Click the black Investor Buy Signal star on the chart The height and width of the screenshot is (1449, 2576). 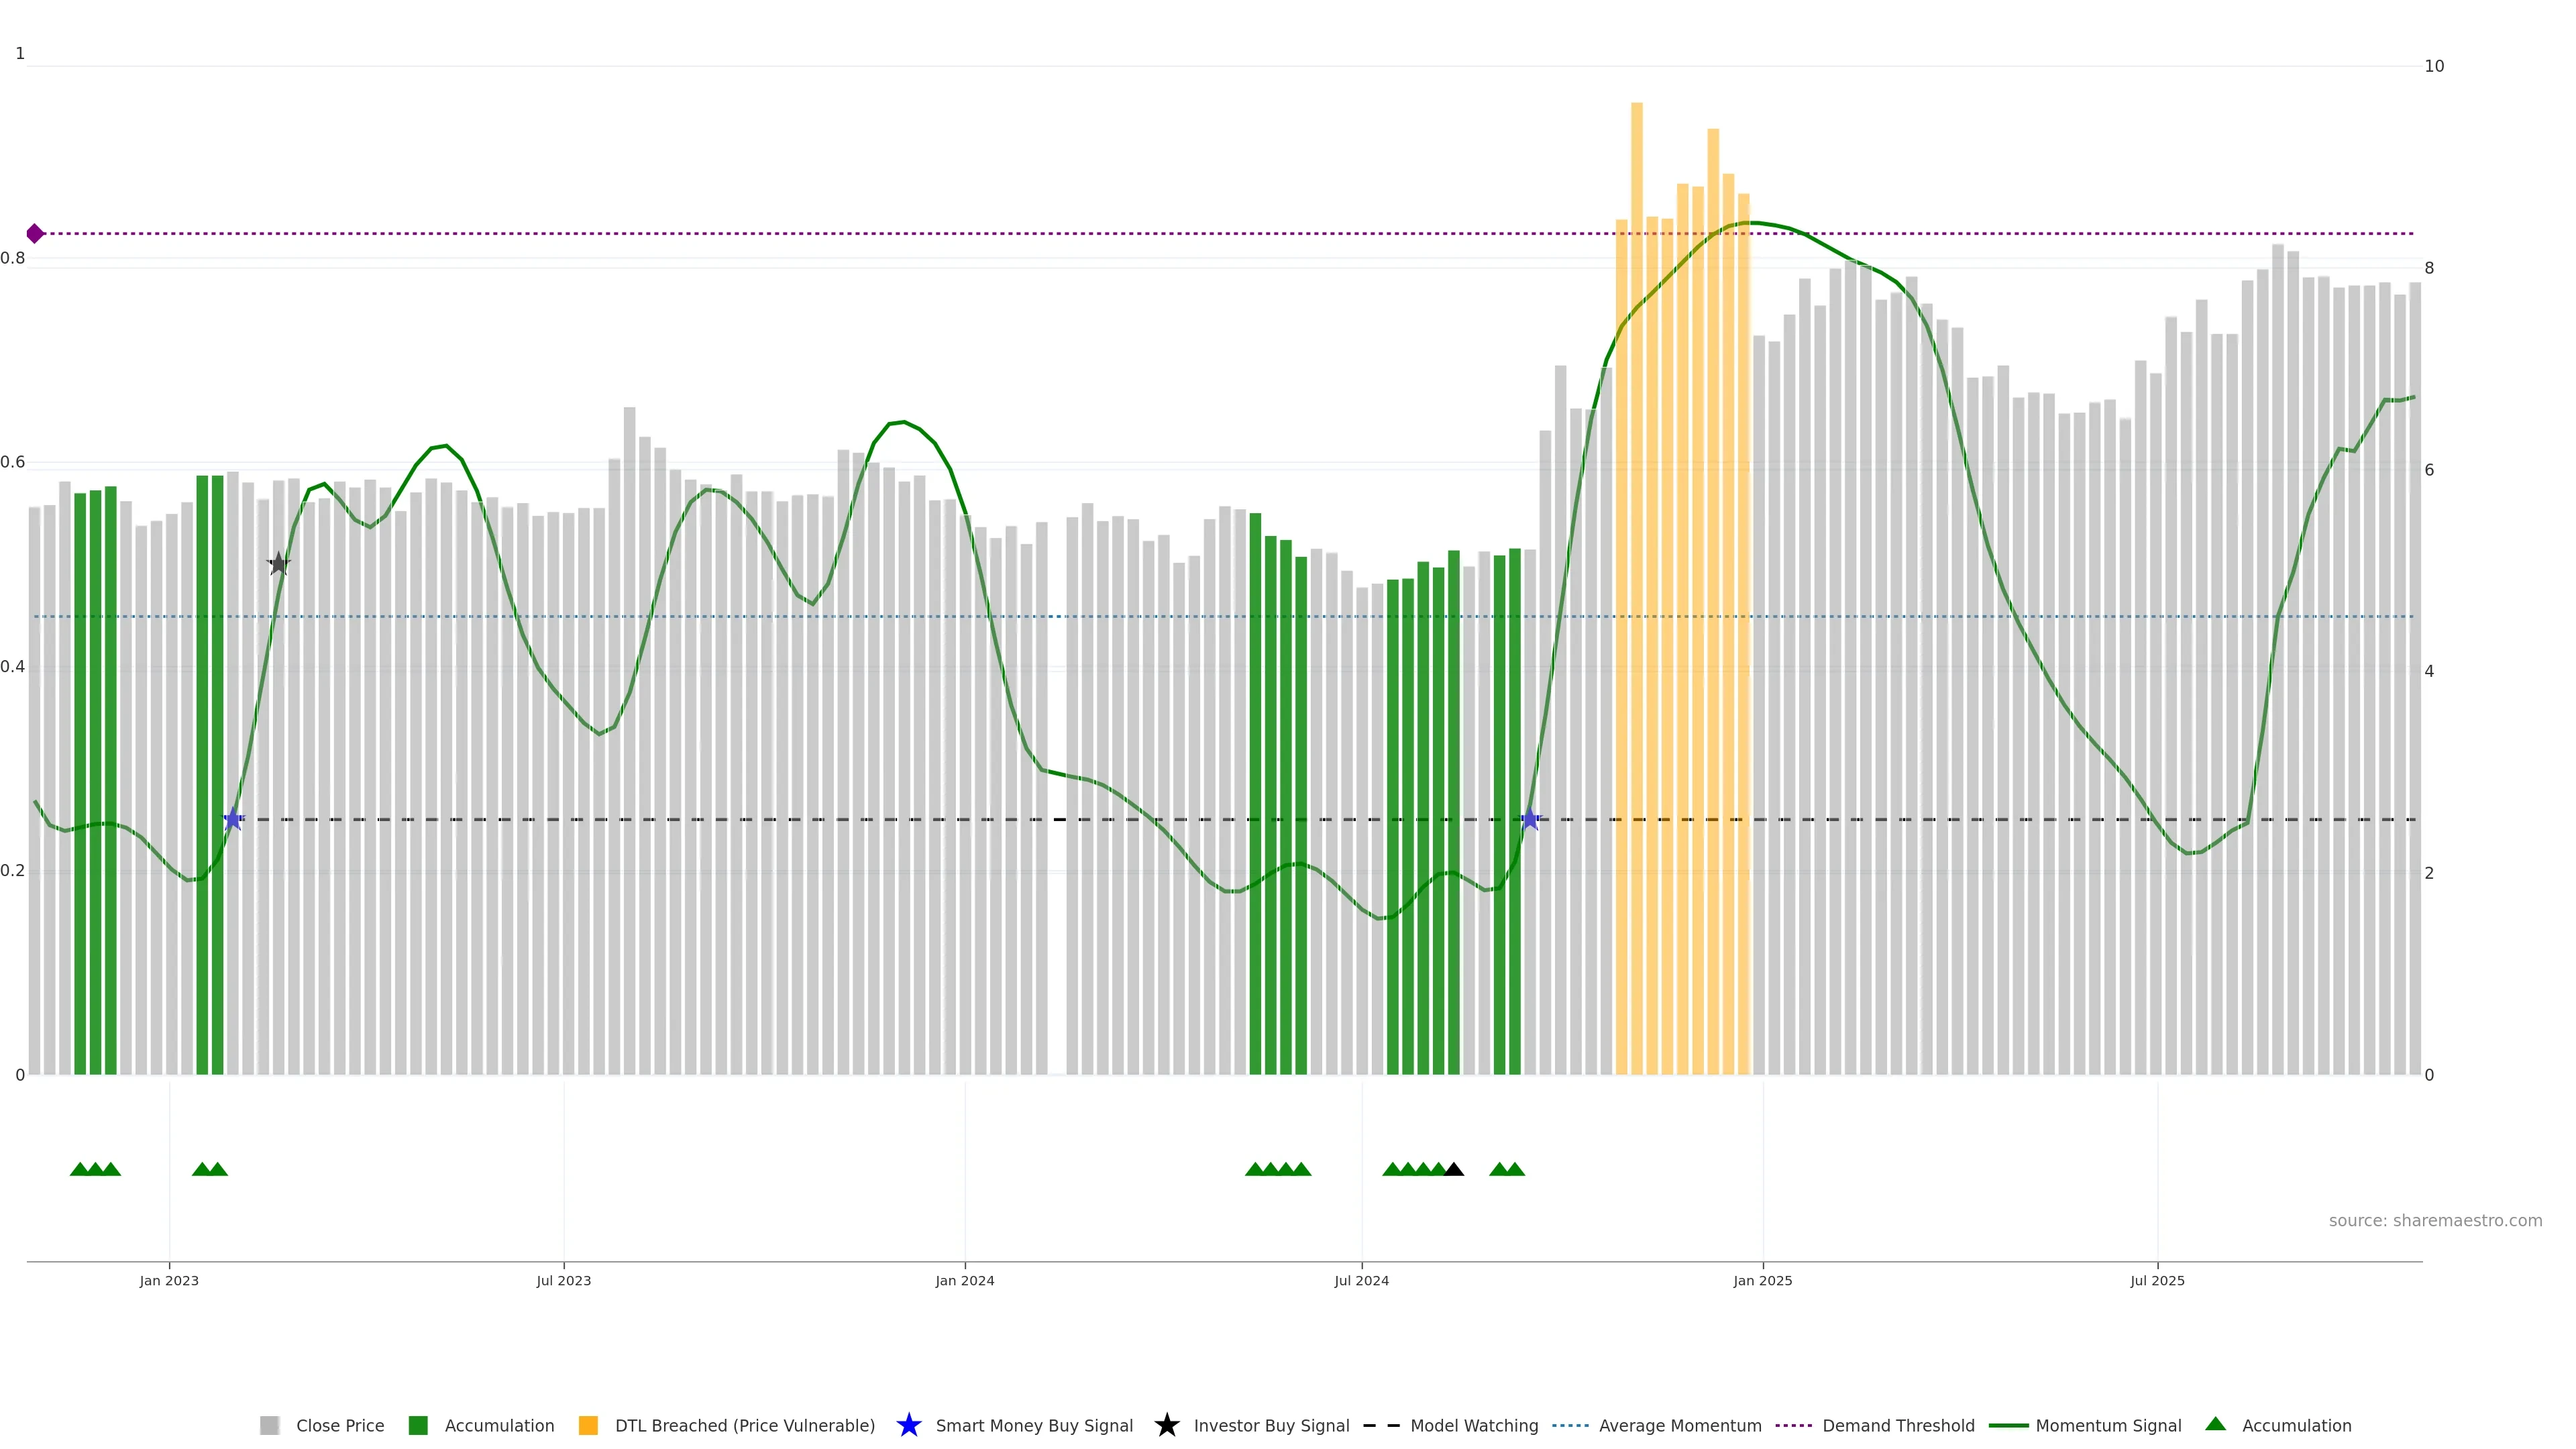click(x=279, y=564)
